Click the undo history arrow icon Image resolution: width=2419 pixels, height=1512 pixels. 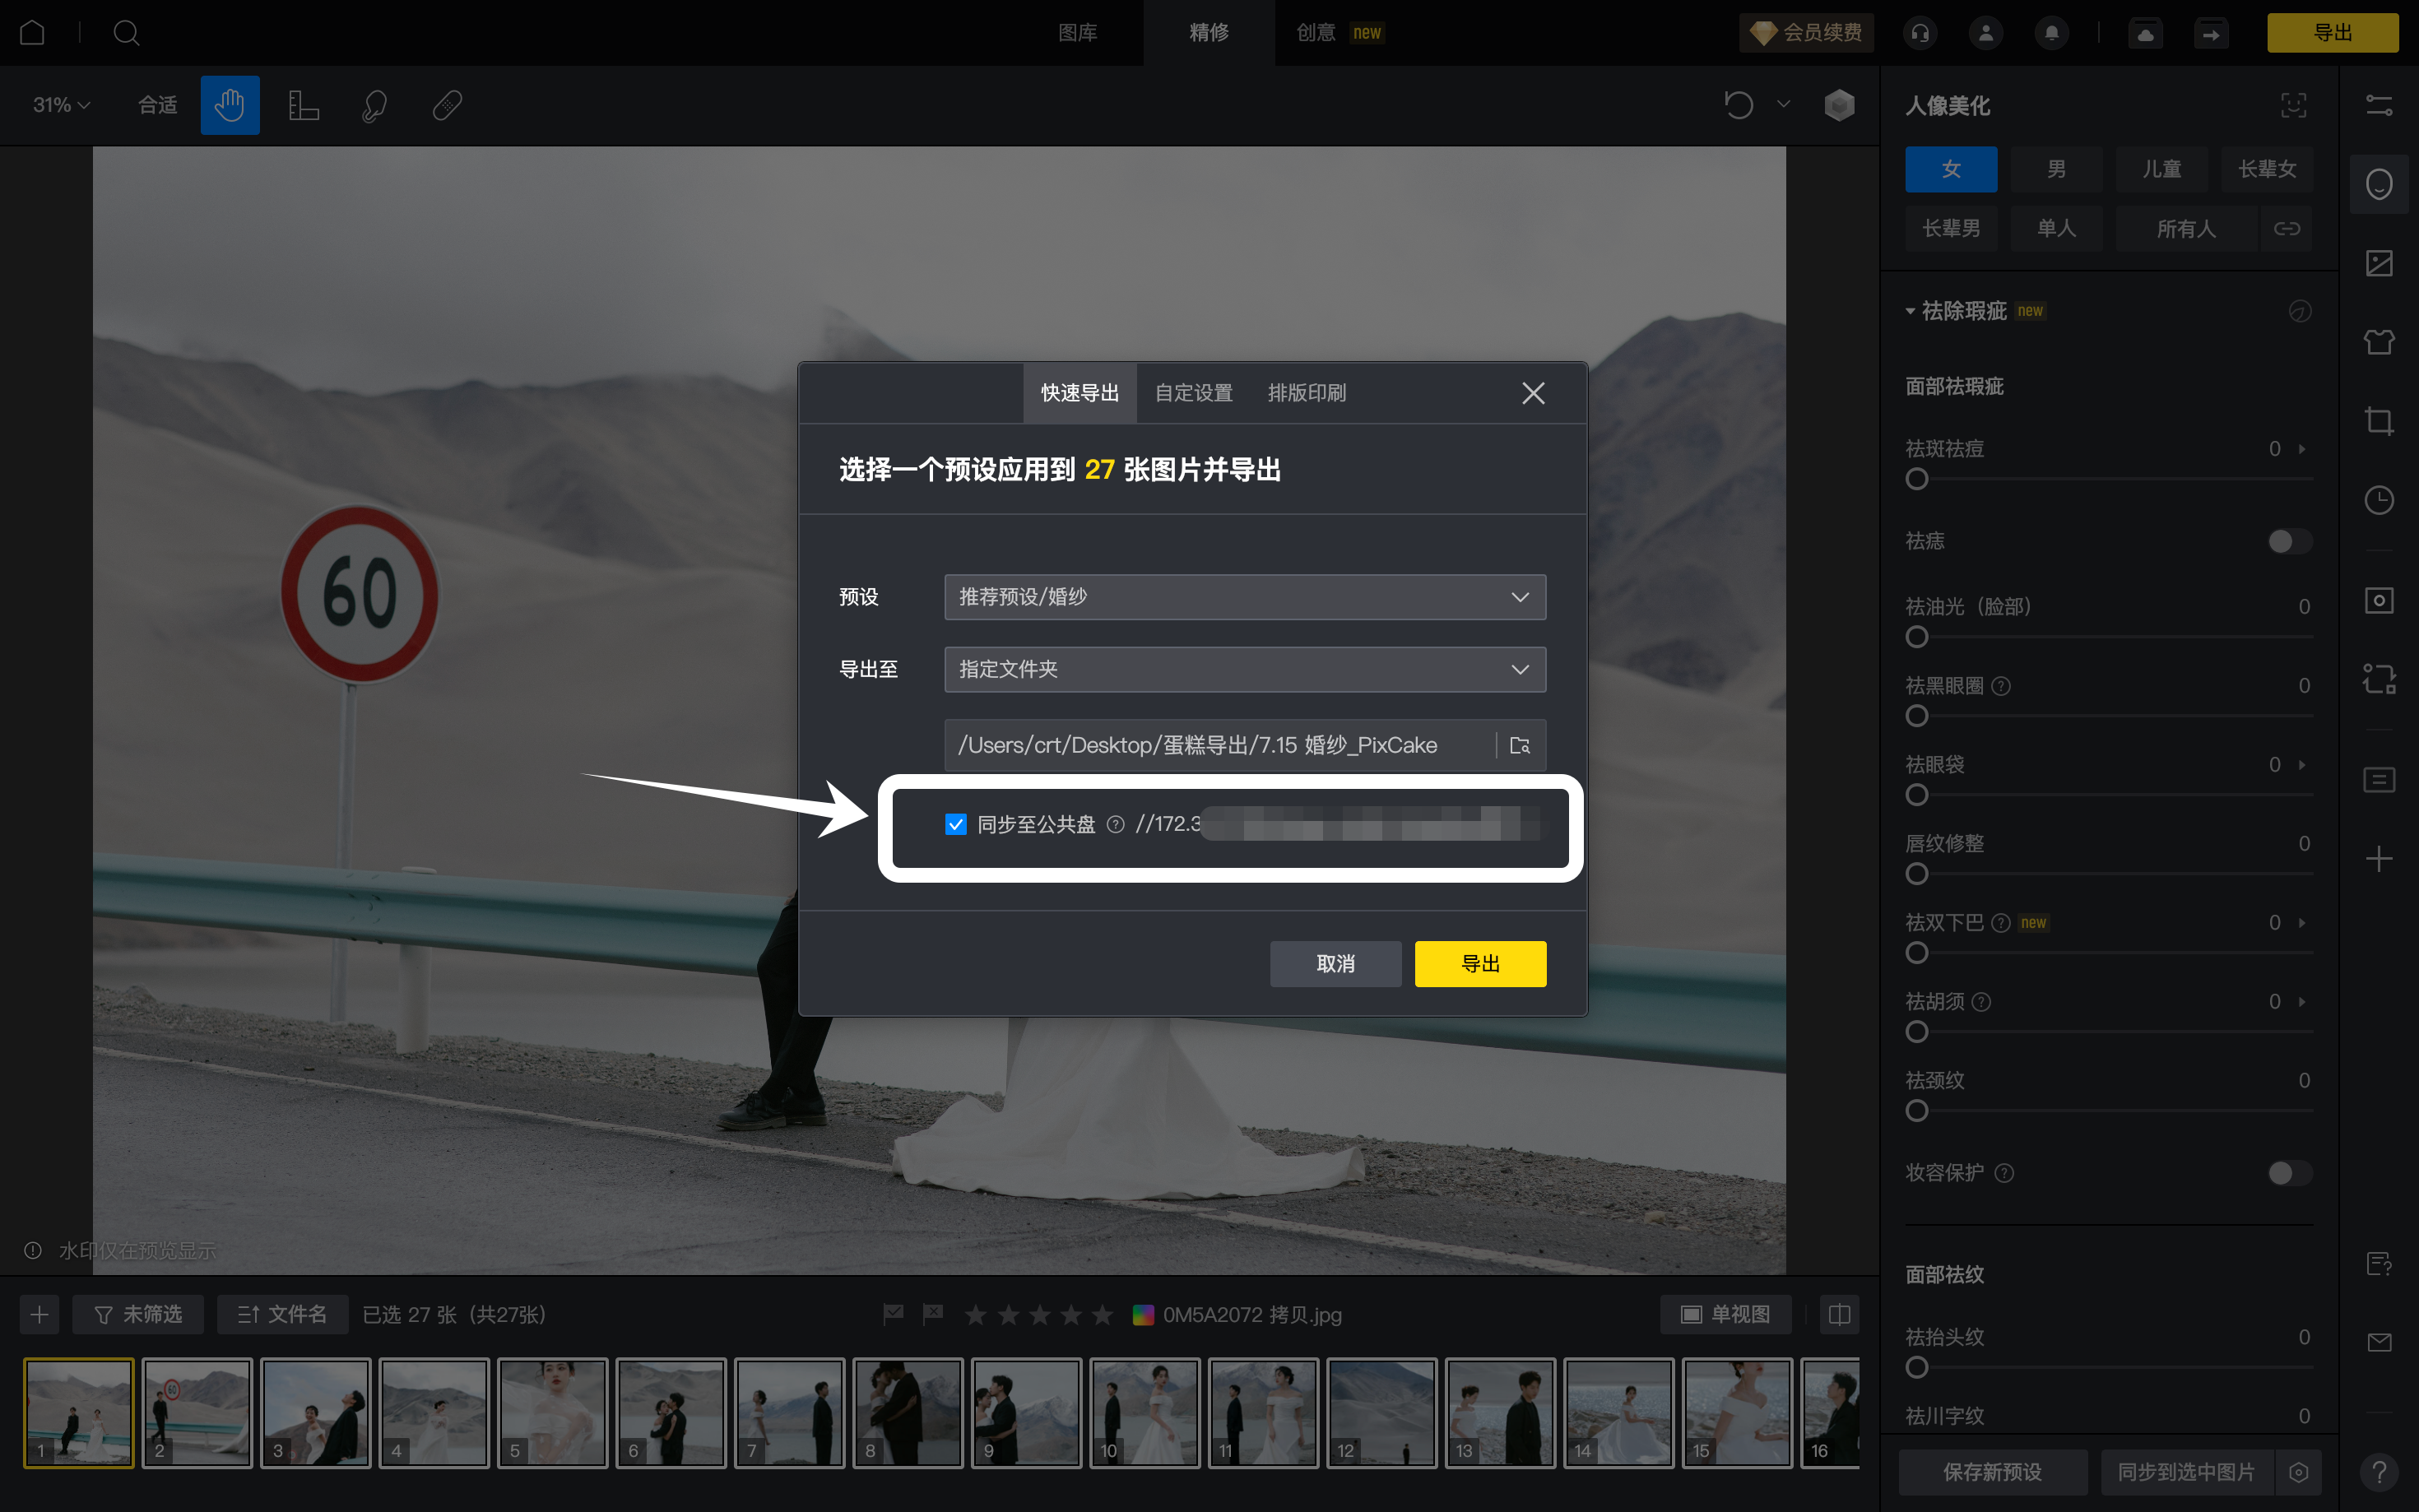(x=1738, y=105)
